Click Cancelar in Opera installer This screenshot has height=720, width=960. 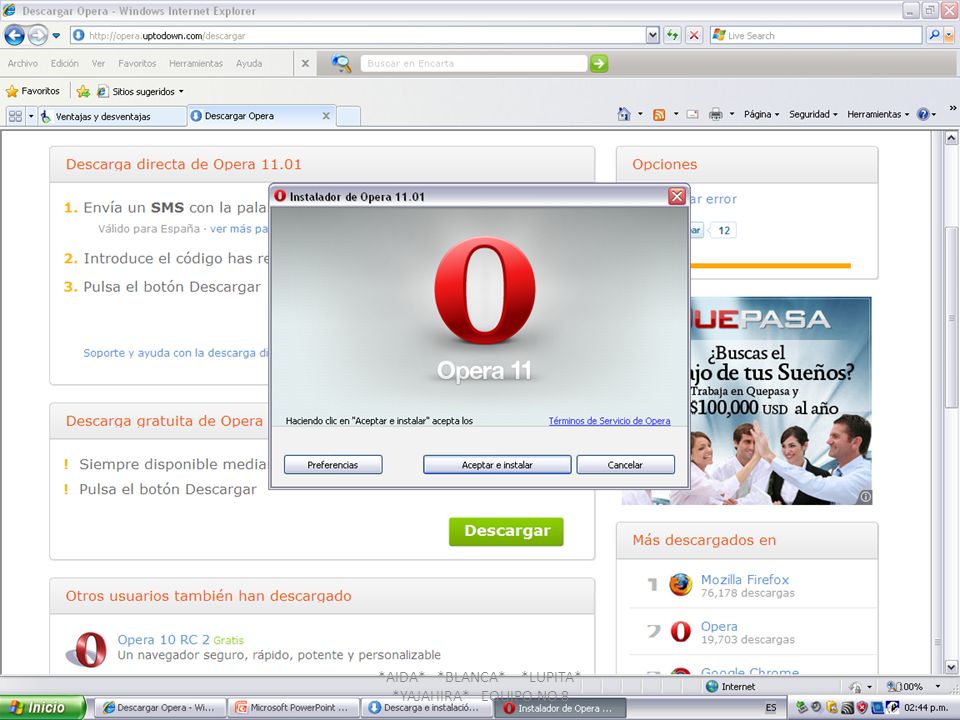click(625, 465)
